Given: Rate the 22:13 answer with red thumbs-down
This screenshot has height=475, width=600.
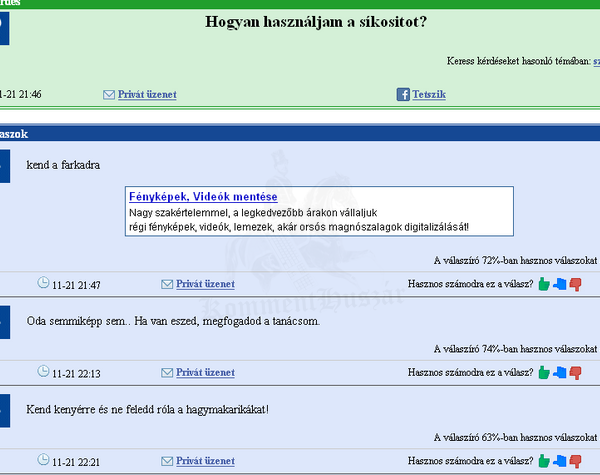Looking at the screenshot, I should [x=575, y=373].
